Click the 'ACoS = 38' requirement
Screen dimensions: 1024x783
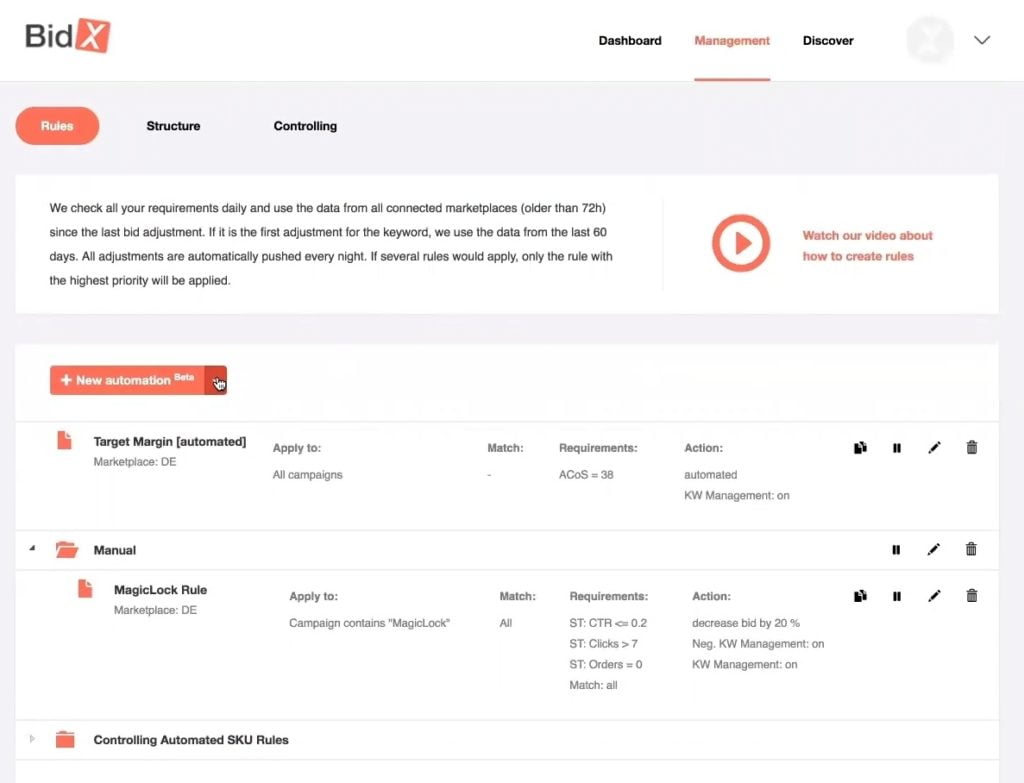pyautogui.click(x=586, y=475)
